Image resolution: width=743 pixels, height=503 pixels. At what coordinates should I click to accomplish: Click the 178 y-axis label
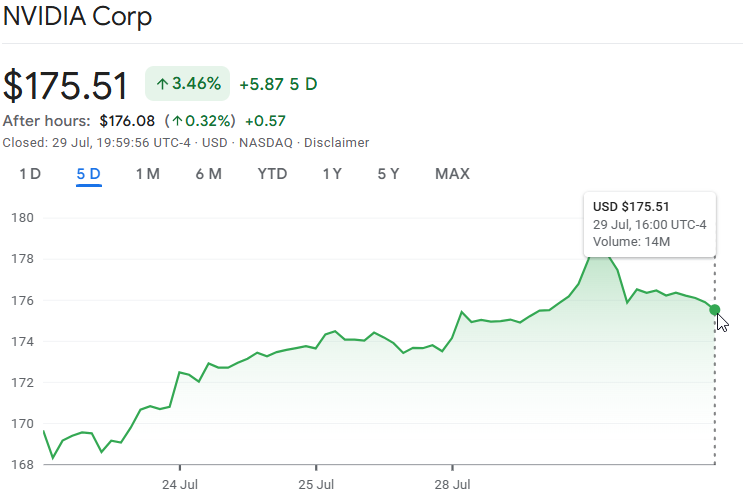[x=23, y=259]
